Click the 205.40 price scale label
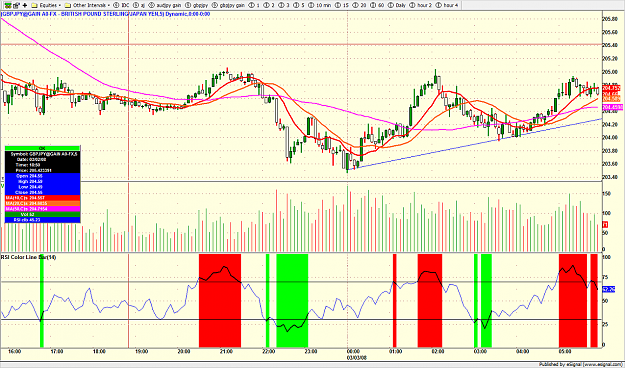625x368 pixels. click(610, 45)
